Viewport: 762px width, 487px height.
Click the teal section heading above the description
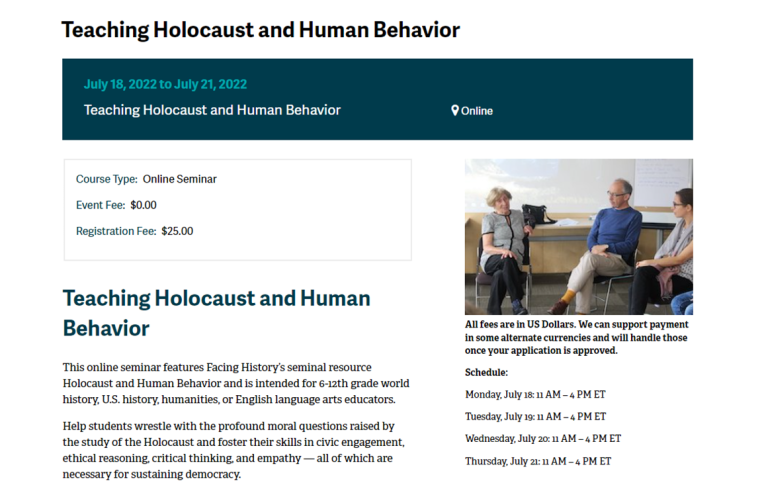[216, 312]
